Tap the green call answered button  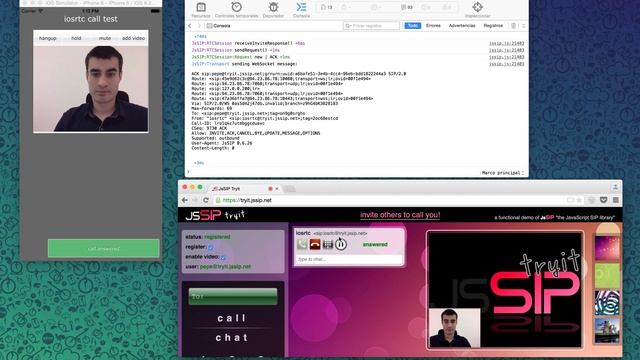103,248
